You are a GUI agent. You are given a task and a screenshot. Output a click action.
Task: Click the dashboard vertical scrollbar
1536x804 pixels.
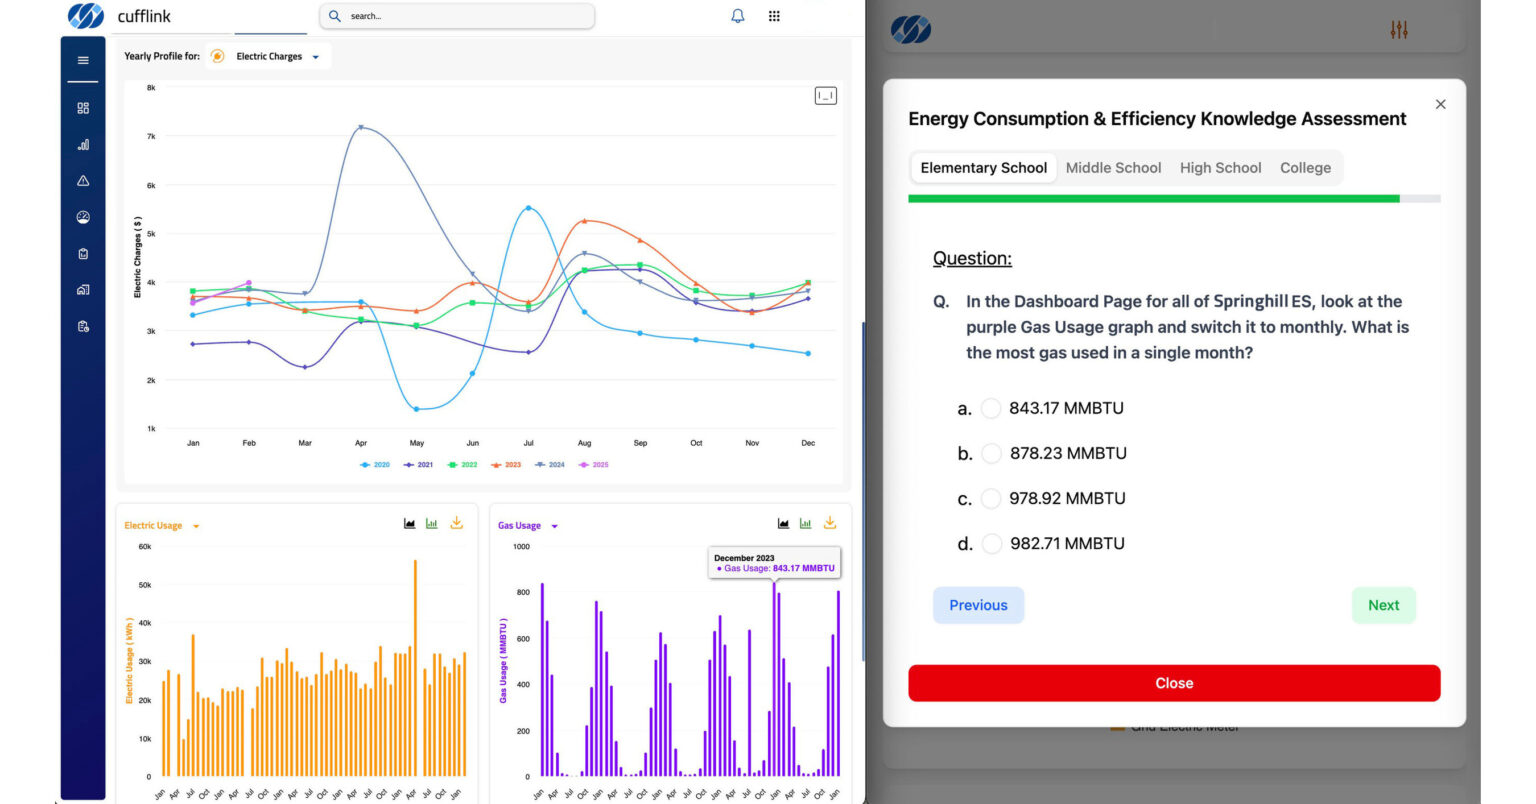point(862,490)
